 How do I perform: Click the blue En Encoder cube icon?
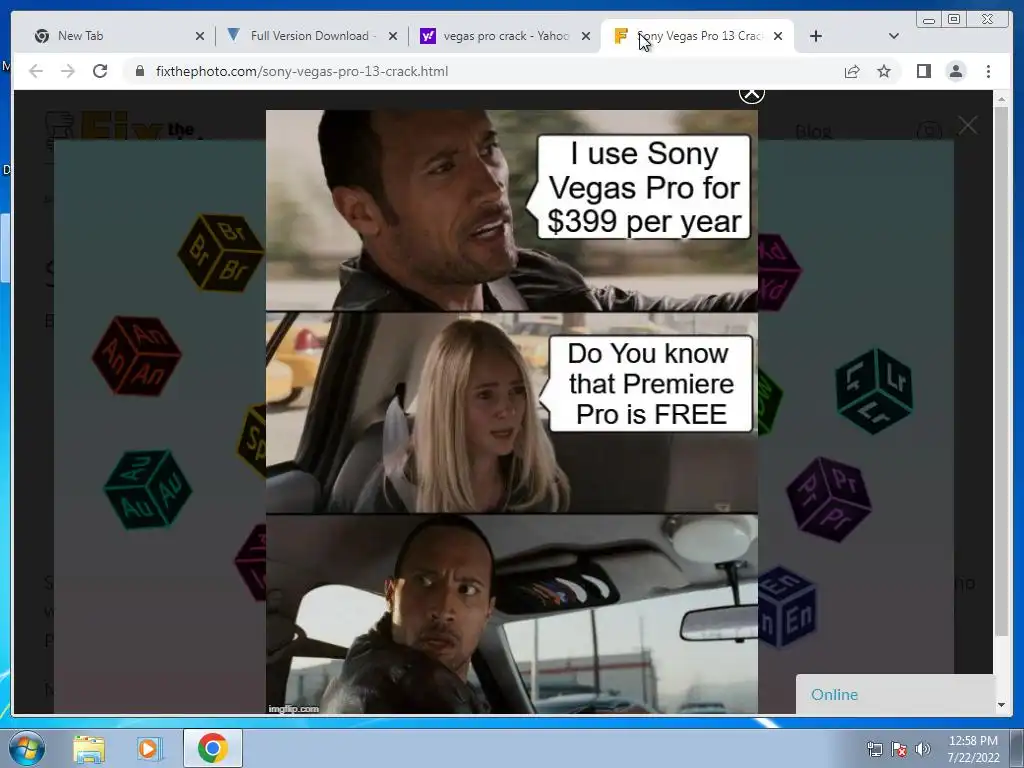[x=787, y=607]
